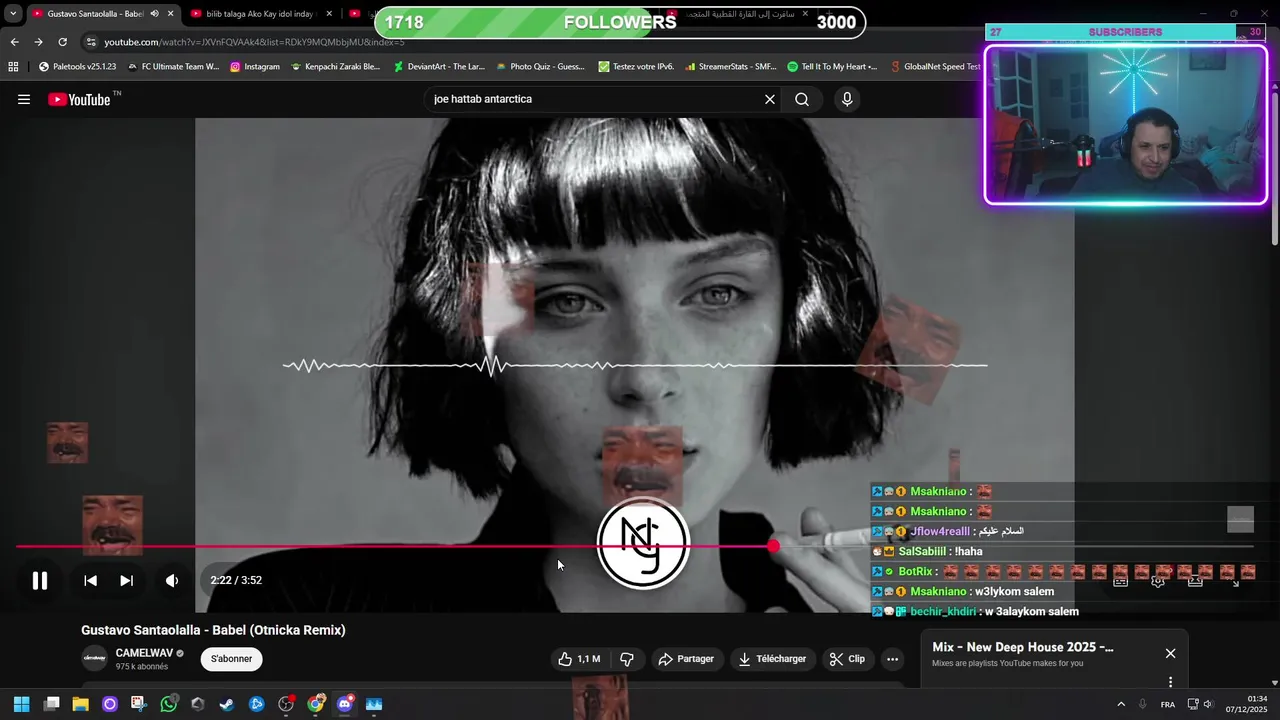Open the Paletools v25.1.23 bookmark

[77, 67]
